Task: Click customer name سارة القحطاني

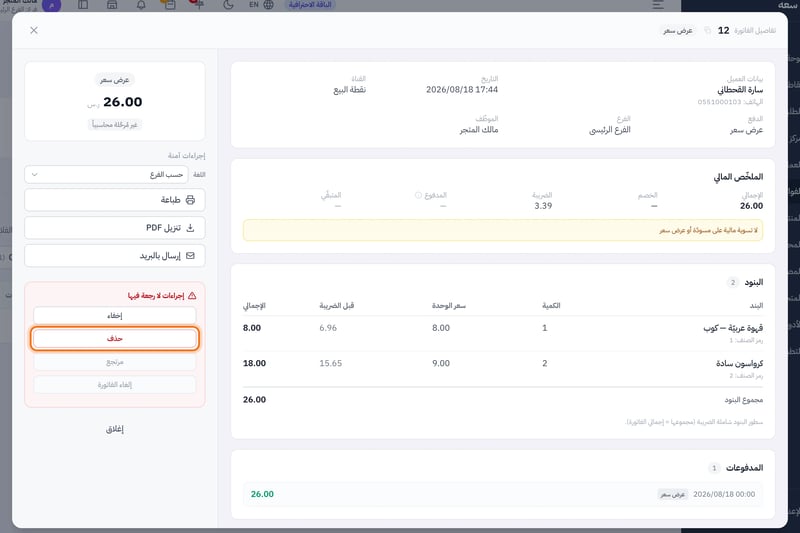Action: coord(740,90)
